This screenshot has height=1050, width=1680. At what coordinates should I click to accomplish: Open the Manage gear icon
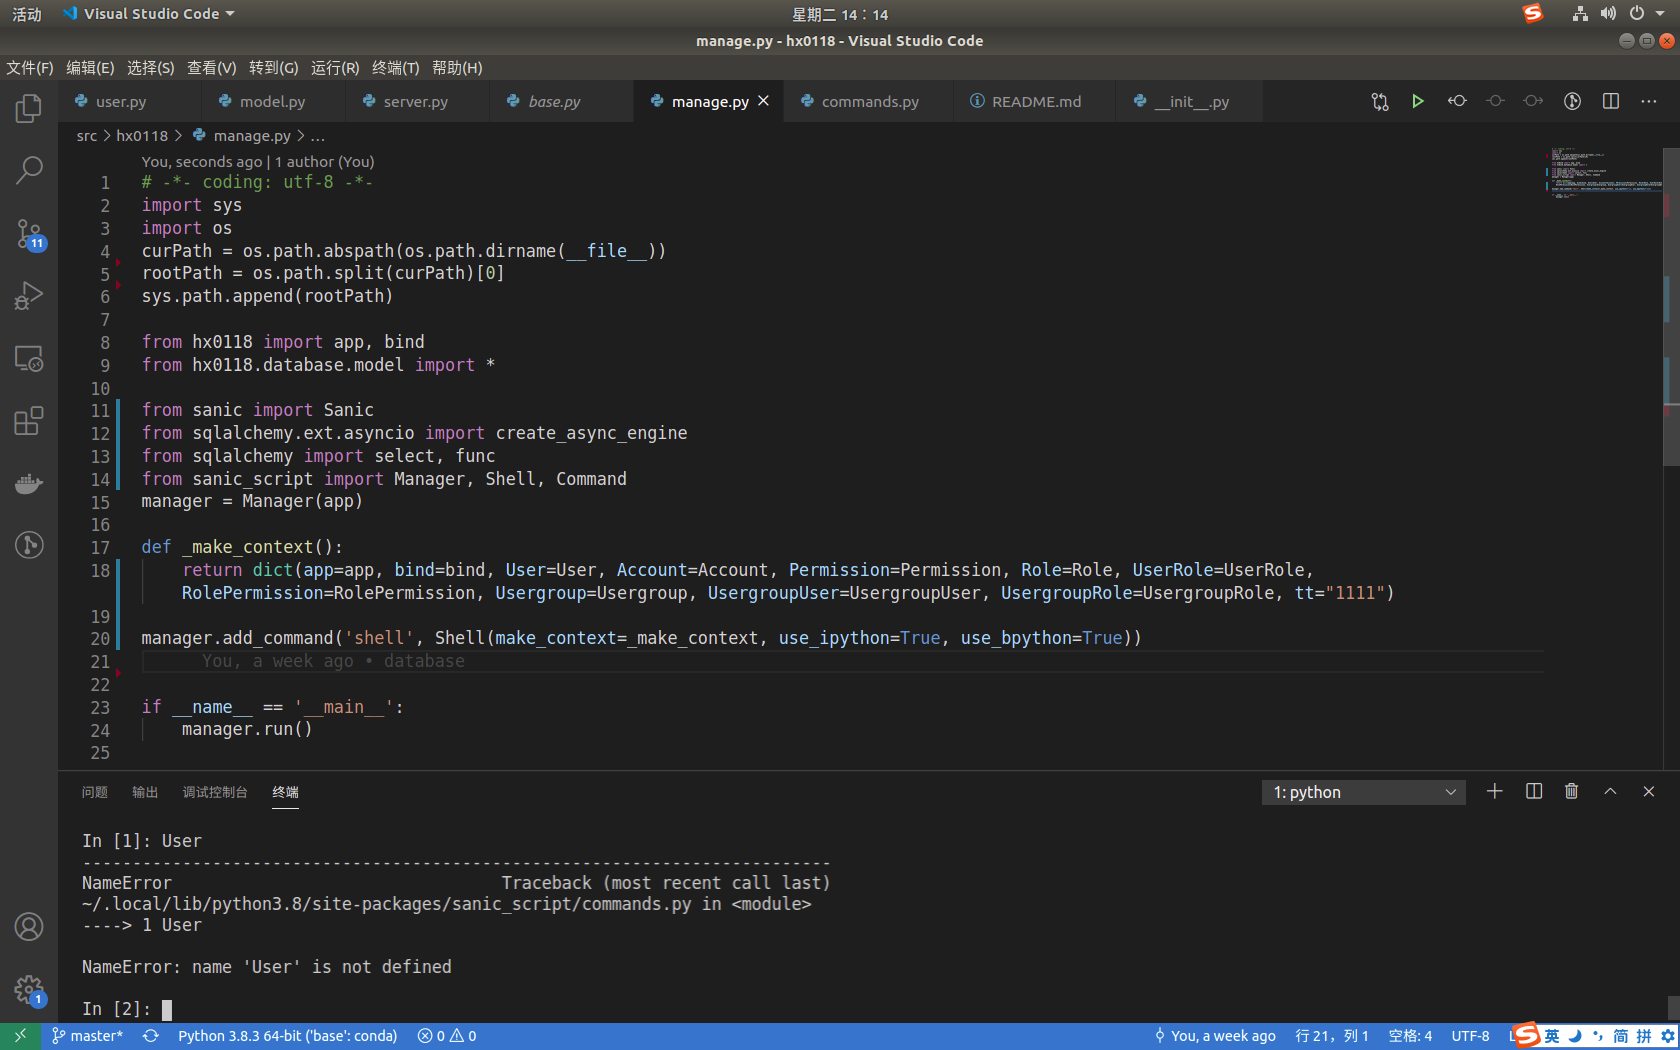point(29,991)
